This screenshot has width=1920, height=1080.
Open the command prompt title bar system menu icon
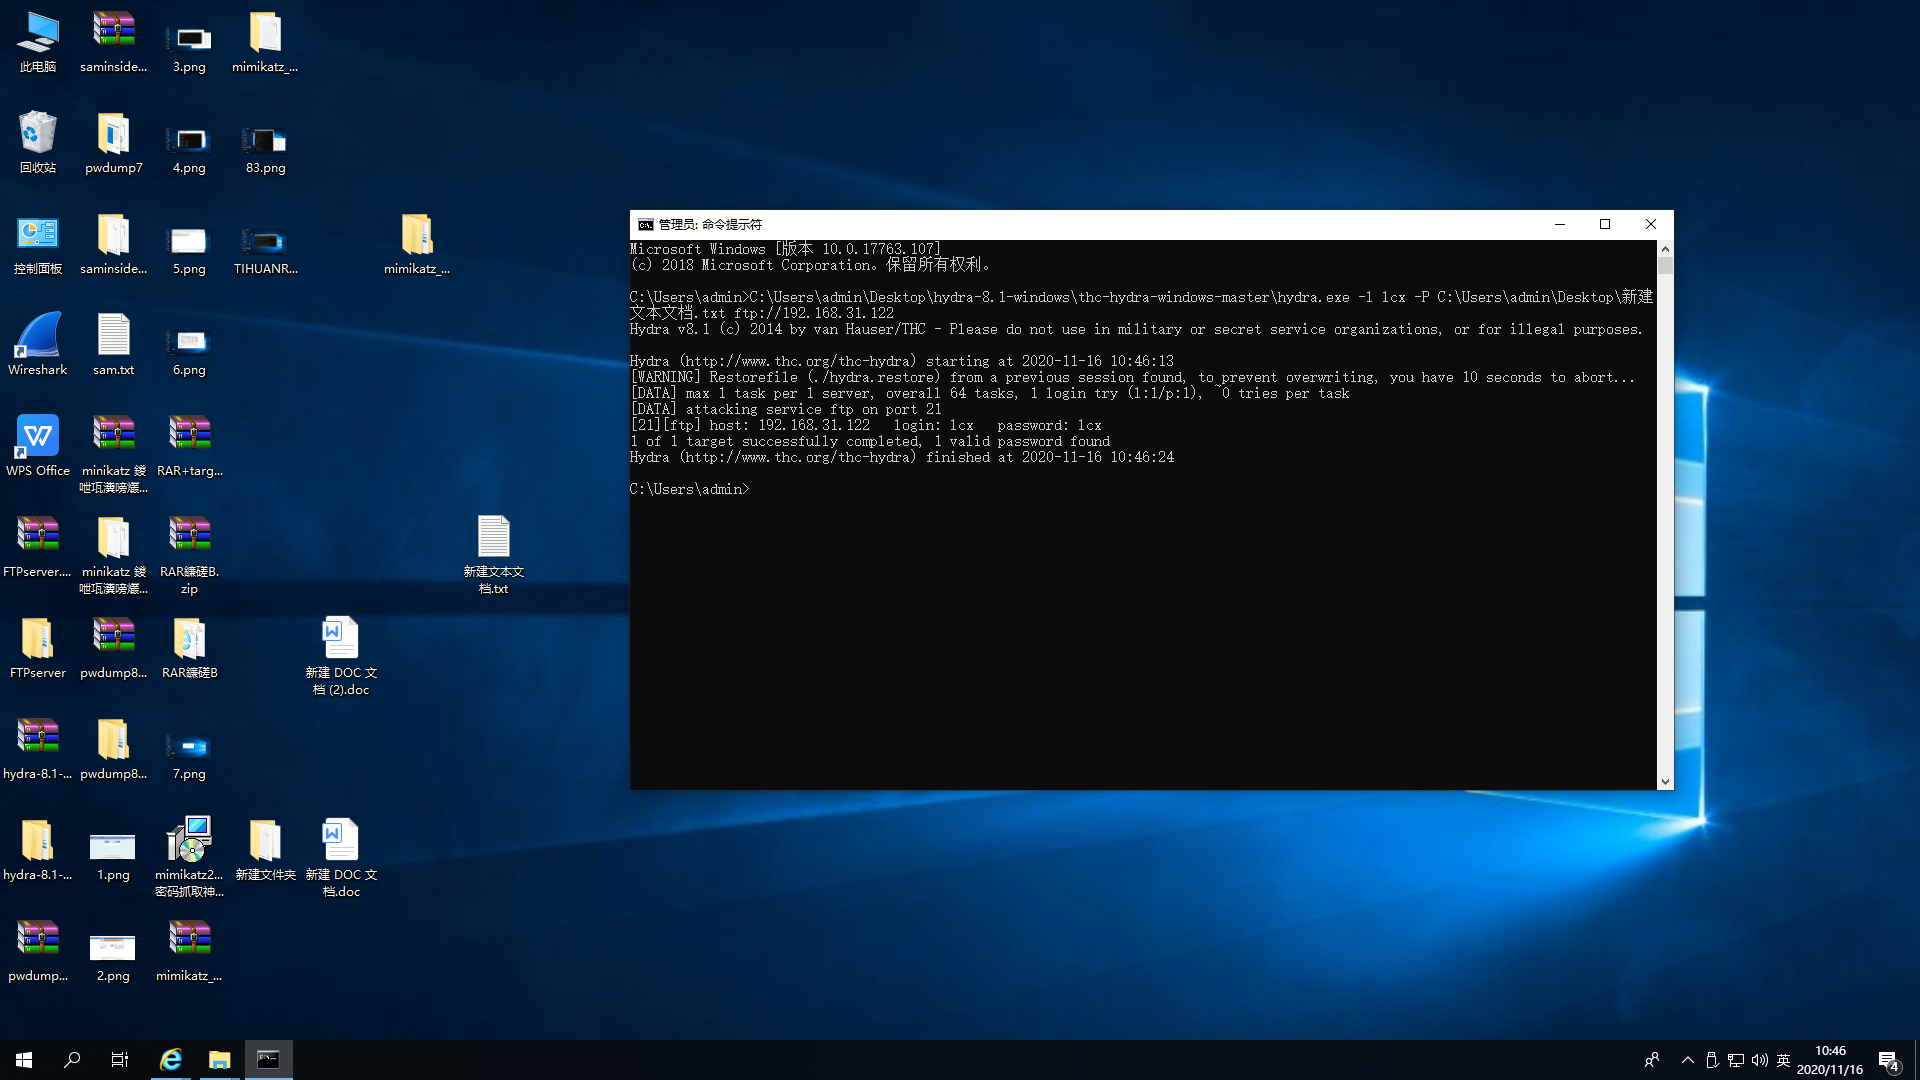click(646, 225)
